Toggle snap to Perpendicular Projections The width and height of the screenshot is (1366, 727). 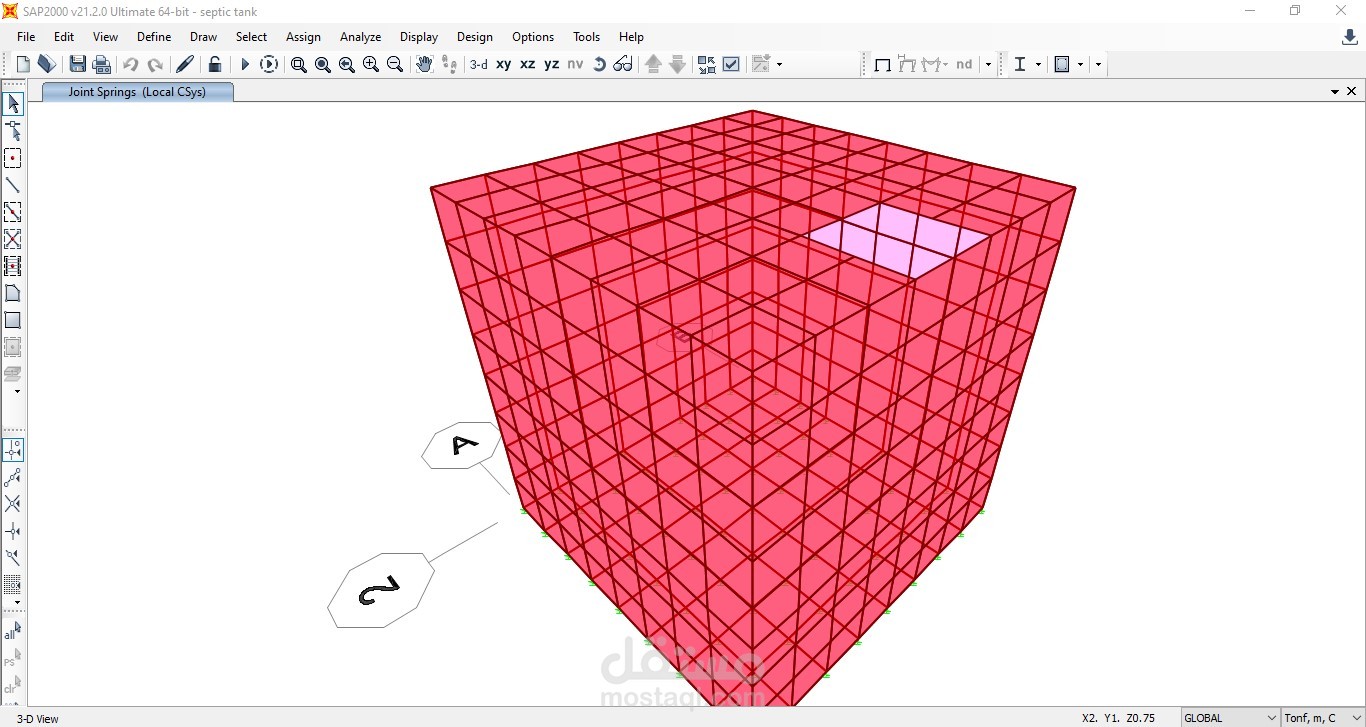[13, 531]
